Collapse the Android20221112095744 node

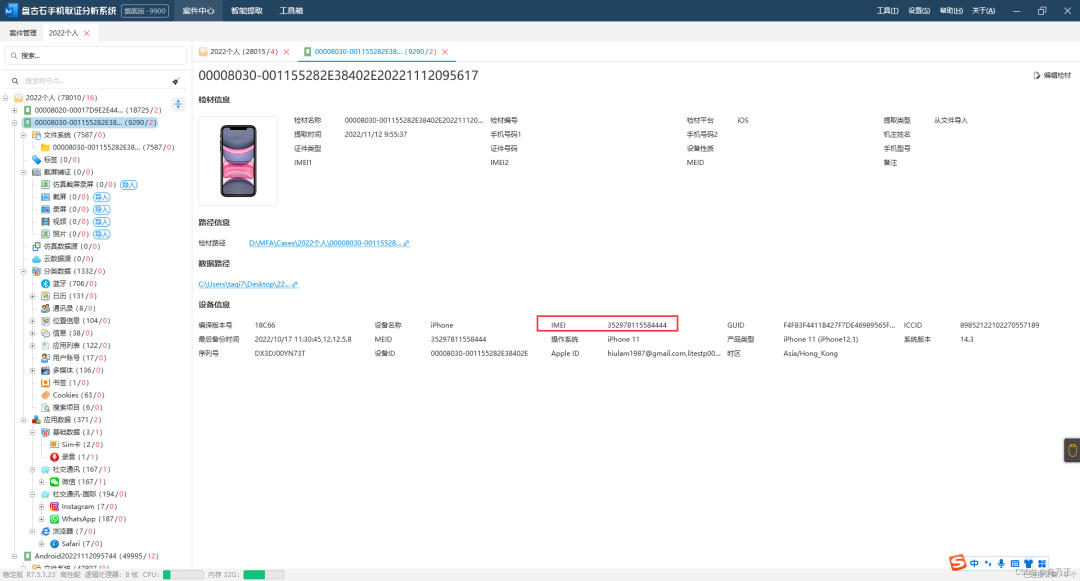coord(14,556)
